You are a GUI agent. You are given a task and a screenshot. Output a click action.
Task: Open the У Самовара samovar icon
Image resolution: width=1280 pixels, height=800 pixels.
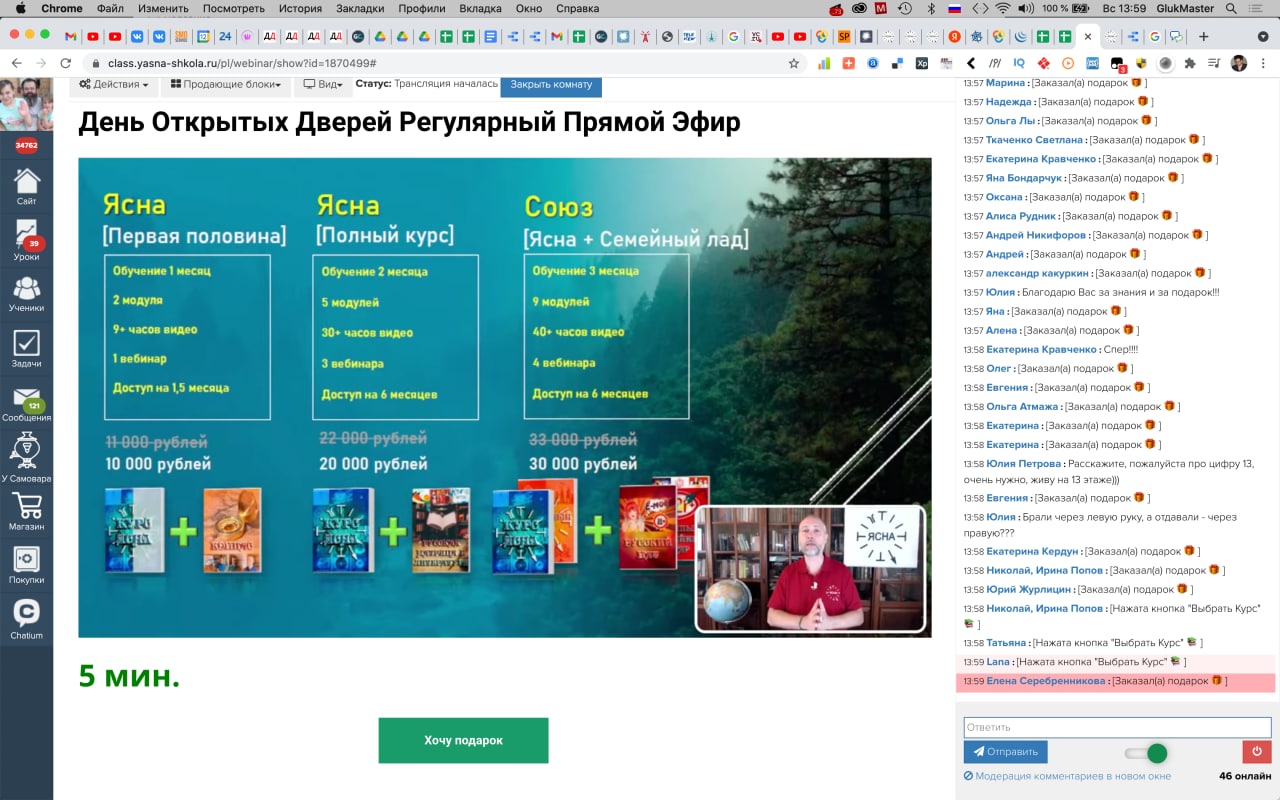26,458
